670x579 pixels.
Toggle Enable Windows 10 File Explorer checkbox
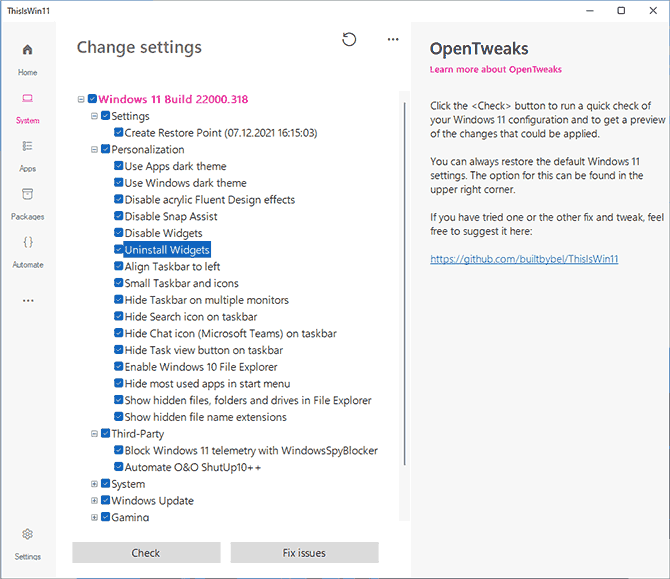[118, 366]
